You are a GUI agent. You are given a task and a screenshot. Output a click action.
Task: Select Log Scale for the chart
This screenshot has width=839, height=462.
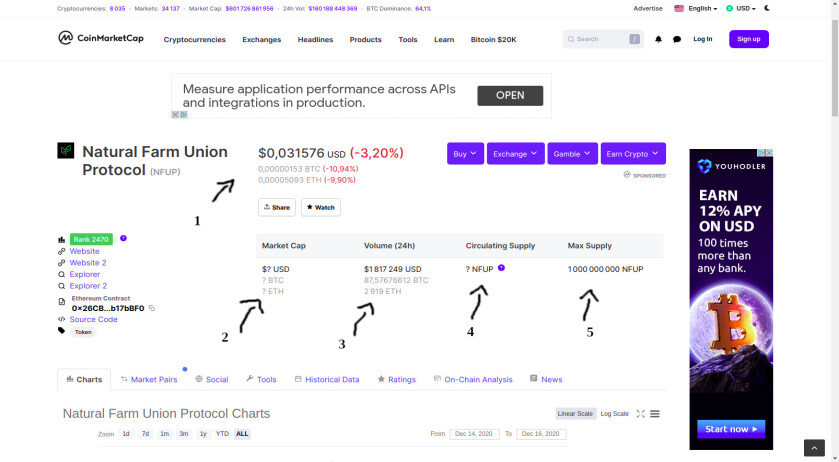click(614, 413)
